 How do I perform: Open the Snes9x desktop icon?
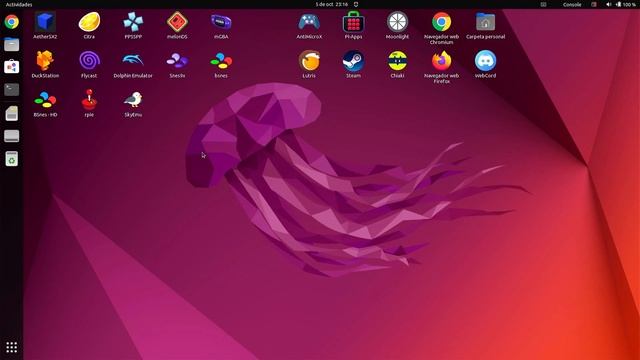point(177,61)
